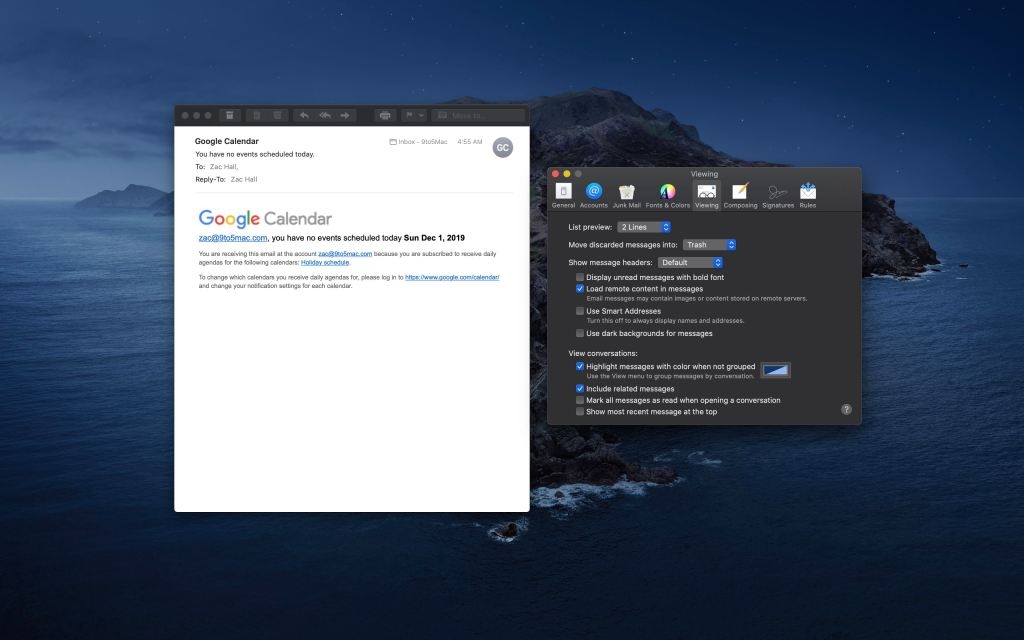Click the blue highlight color swatch

coord(775,370)
